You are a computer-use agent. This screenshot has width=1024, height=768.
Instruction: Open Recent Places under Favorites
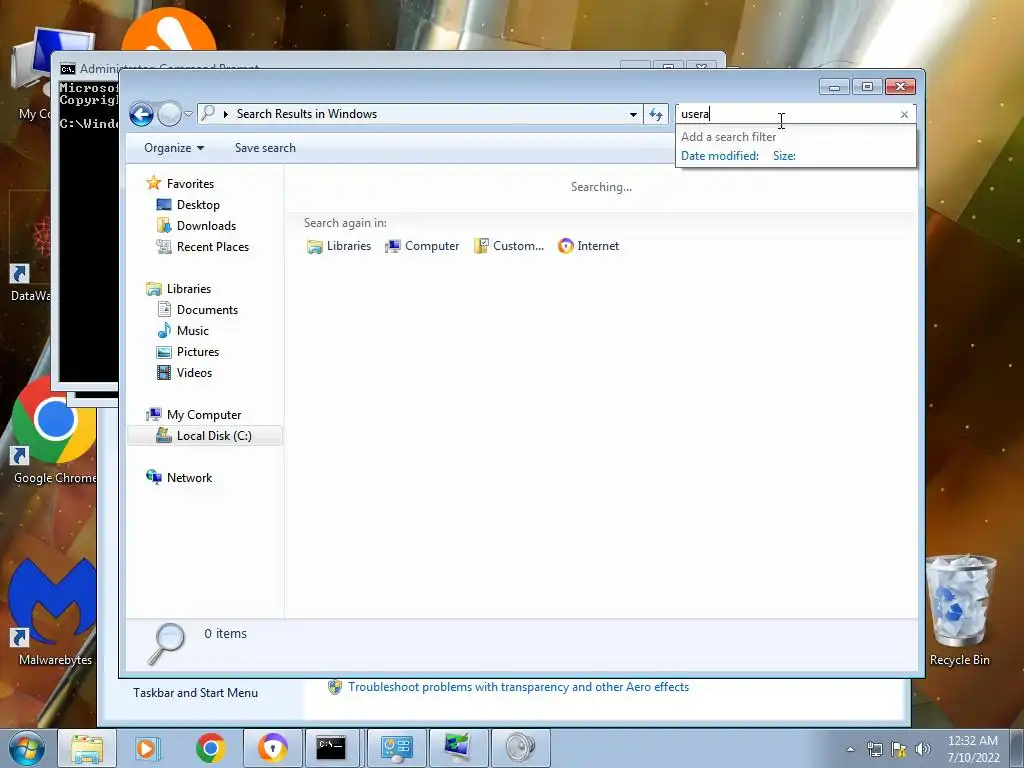[212, 247]
